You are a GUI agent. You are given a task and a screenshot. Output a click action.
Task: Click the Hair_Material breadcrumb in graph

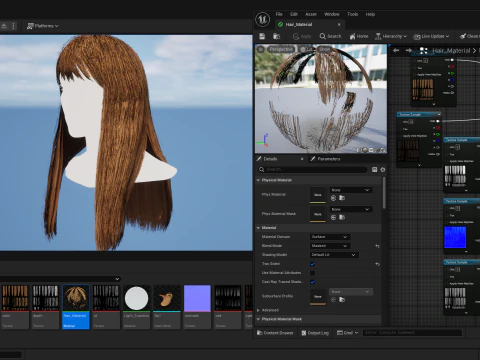pos(451,51)
